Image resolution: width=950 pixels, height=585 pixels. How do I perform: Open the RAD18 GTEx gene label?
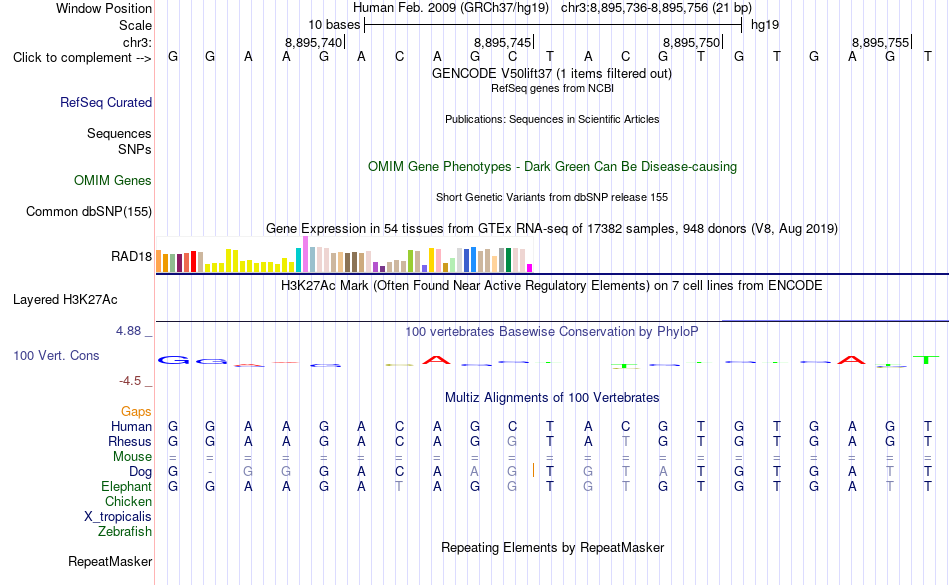(131, 256)
